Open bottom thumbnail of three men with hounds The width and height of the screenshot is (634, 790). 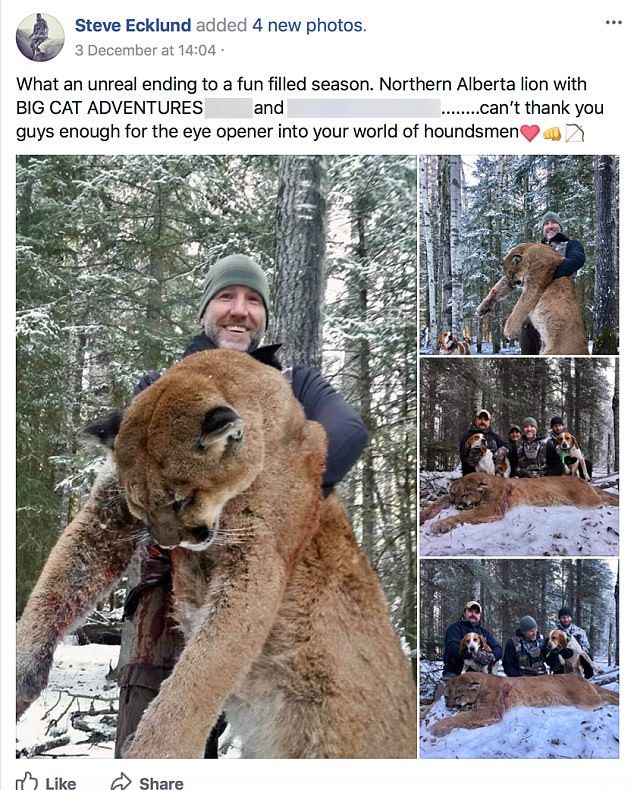[519, 659]
